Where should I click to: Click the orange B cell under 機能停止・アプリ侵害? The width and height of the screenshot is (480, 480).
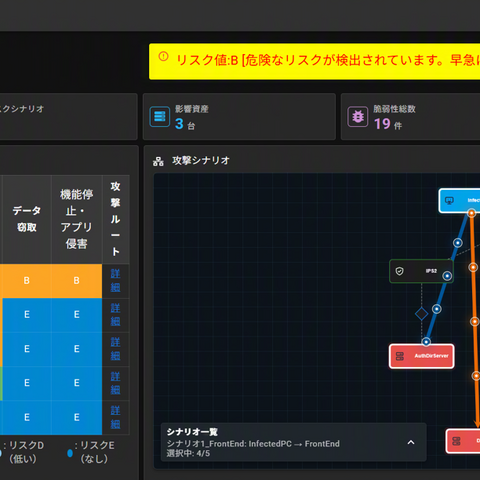pos(77,281)
